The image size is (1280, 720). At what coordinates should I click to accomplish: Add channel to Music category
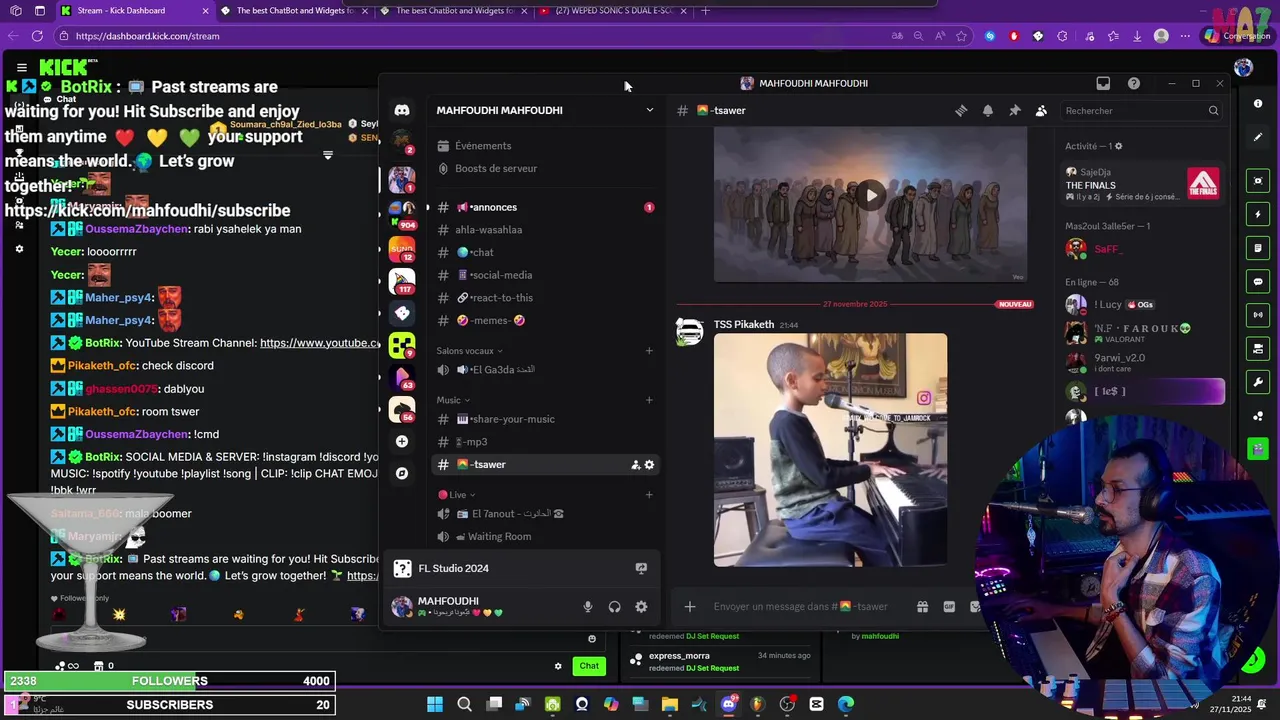click(x=649, y=400)
